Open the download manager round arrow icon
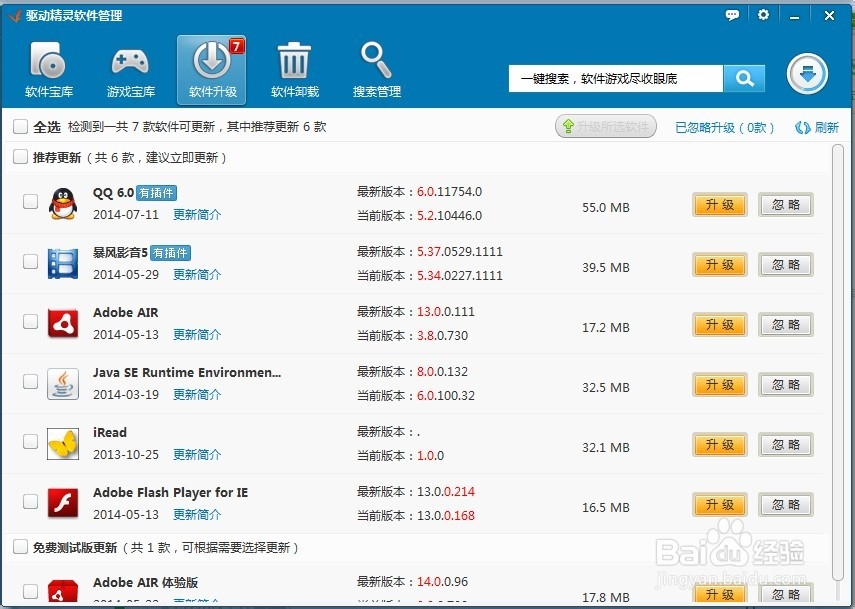Viewport: 855px width, 609px height. (808, 74)
